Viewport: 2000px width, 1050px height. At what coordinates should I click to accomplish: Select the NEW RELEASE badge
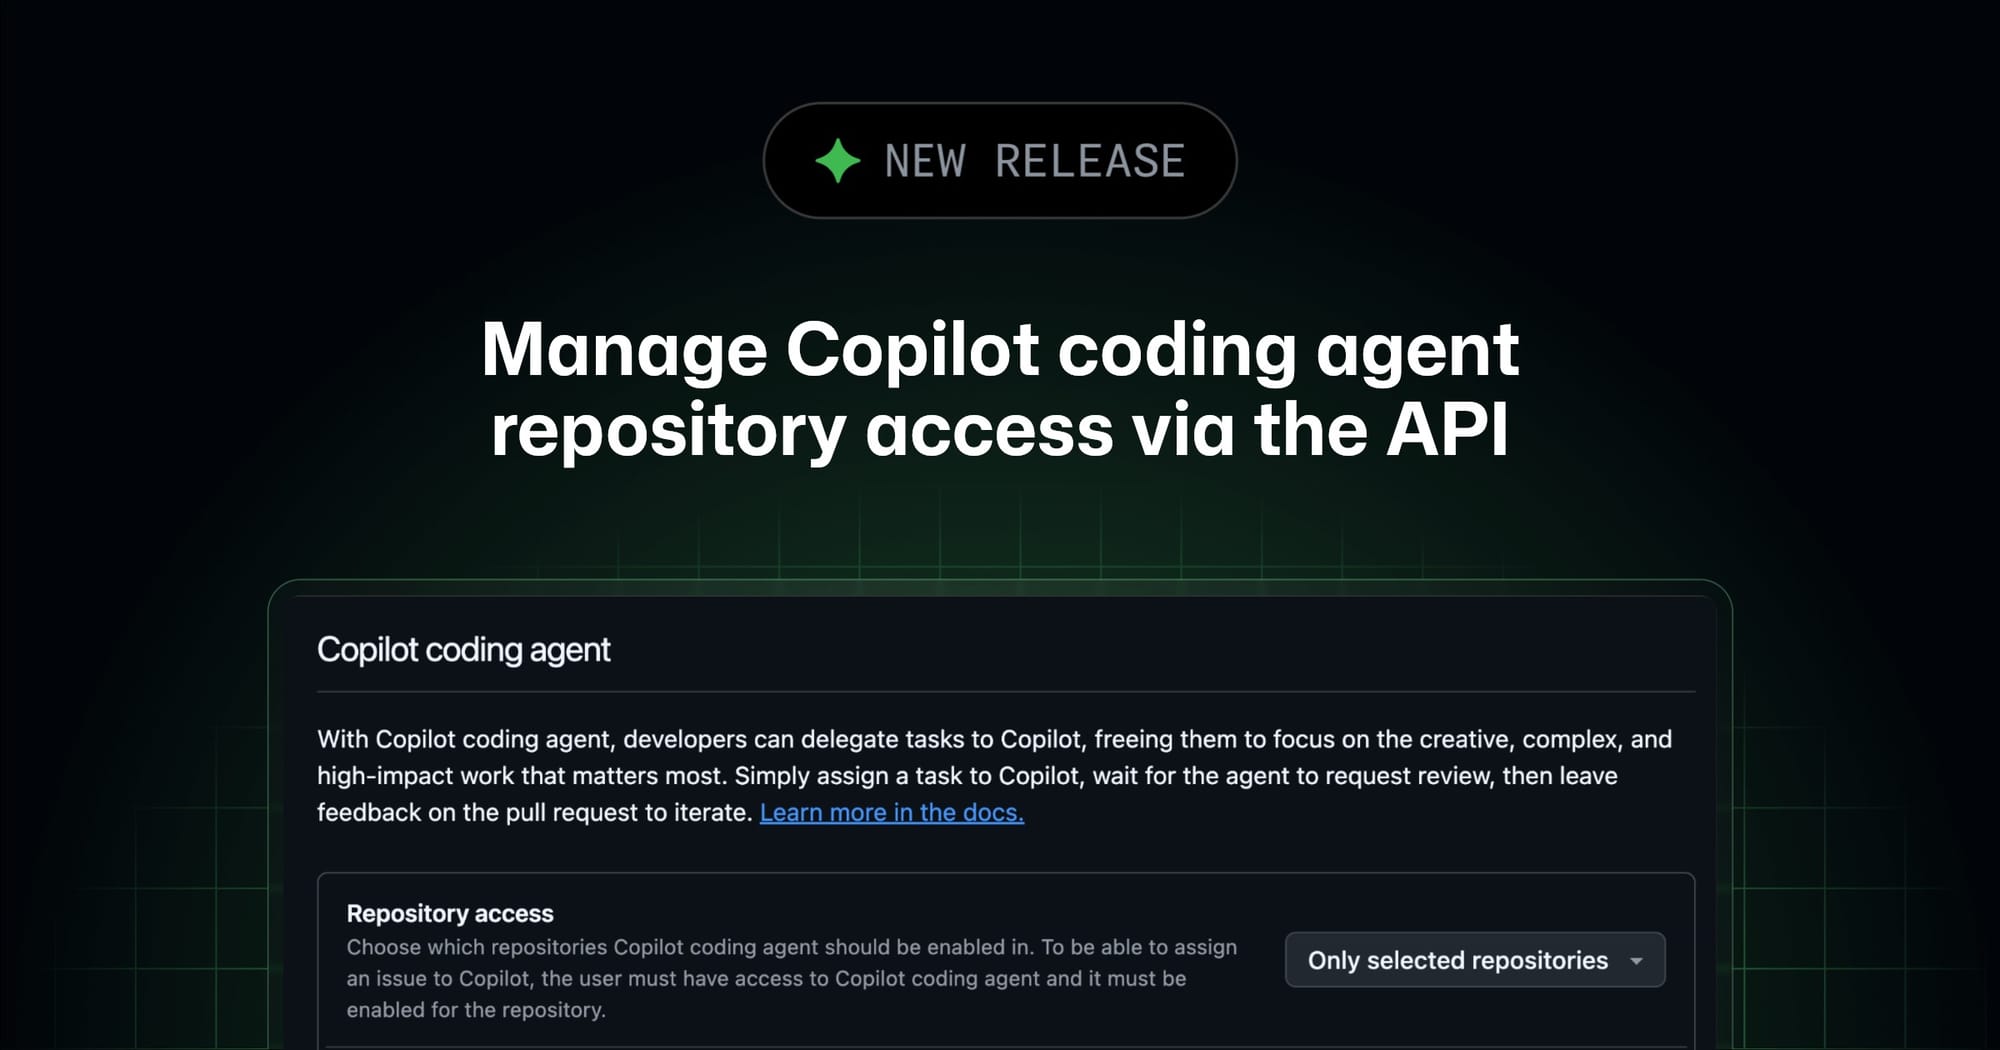1000,160
